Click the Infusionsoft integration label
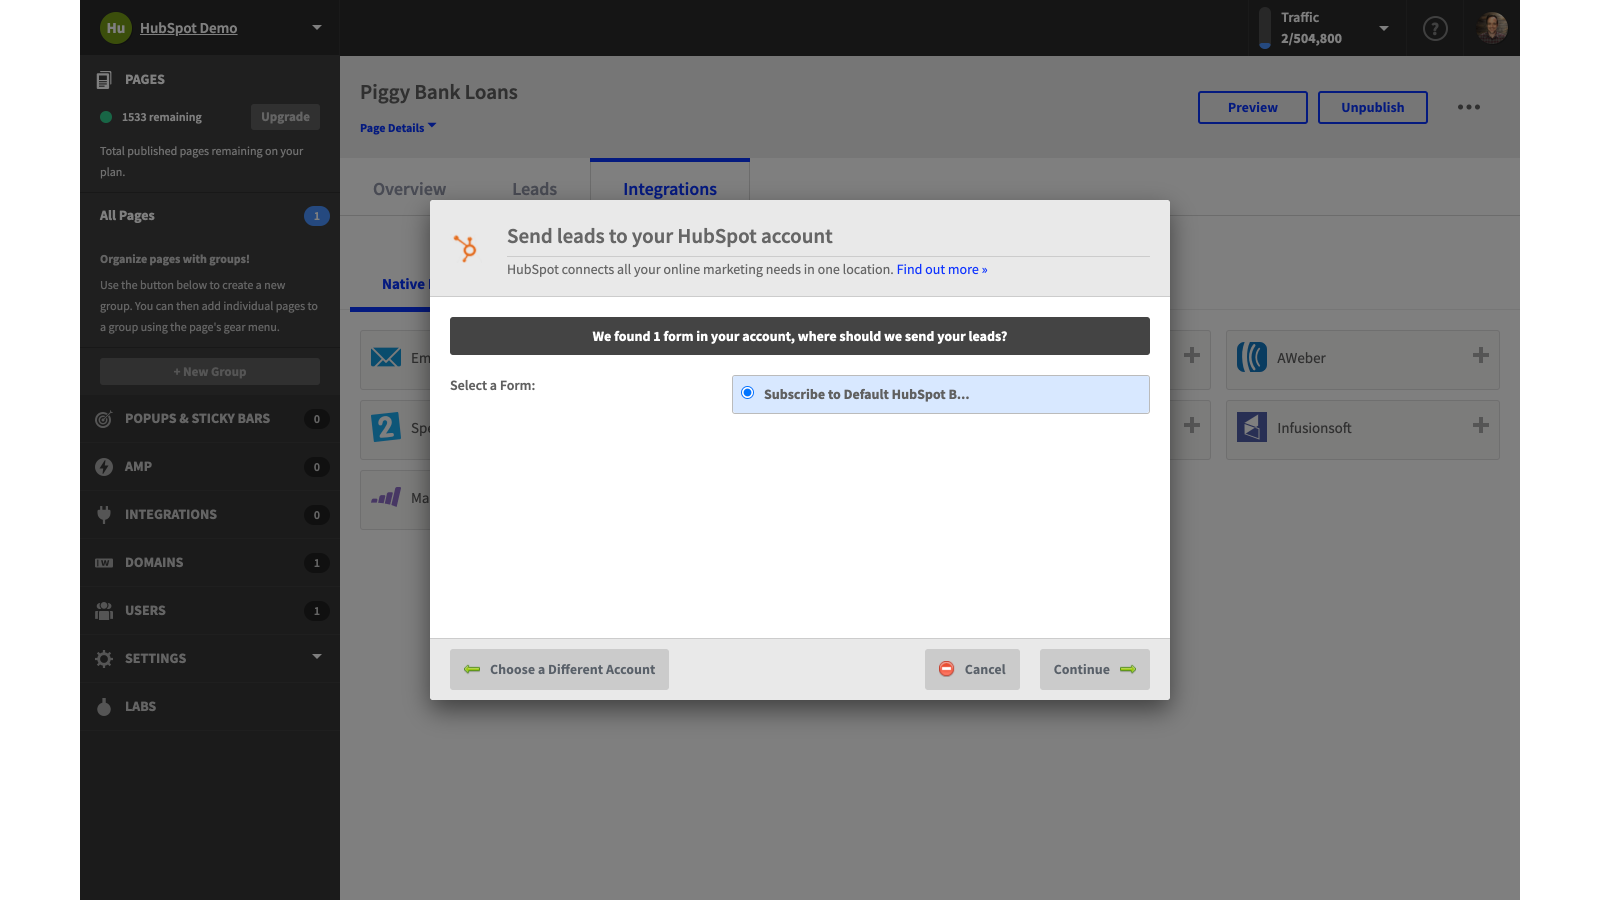Image resolution: width=1600 pixels, height=900 pixels. coord(1314,428)
